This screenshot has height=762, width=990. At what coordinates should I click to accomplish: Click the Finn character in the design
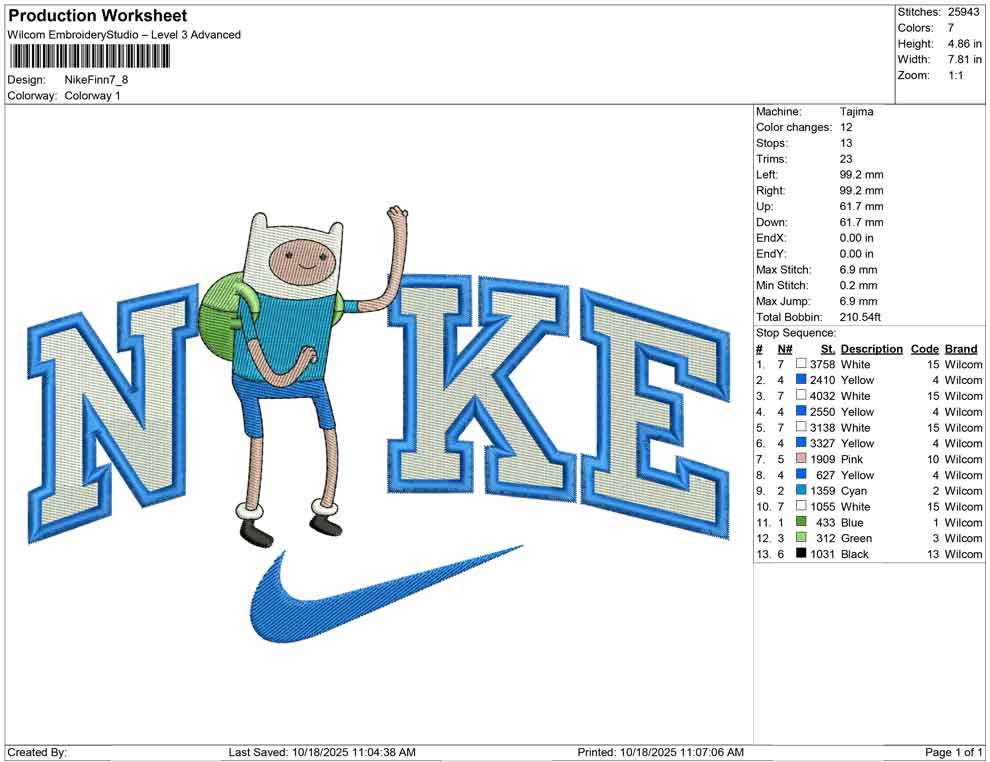pyautogui.click(x=302, y=376)
